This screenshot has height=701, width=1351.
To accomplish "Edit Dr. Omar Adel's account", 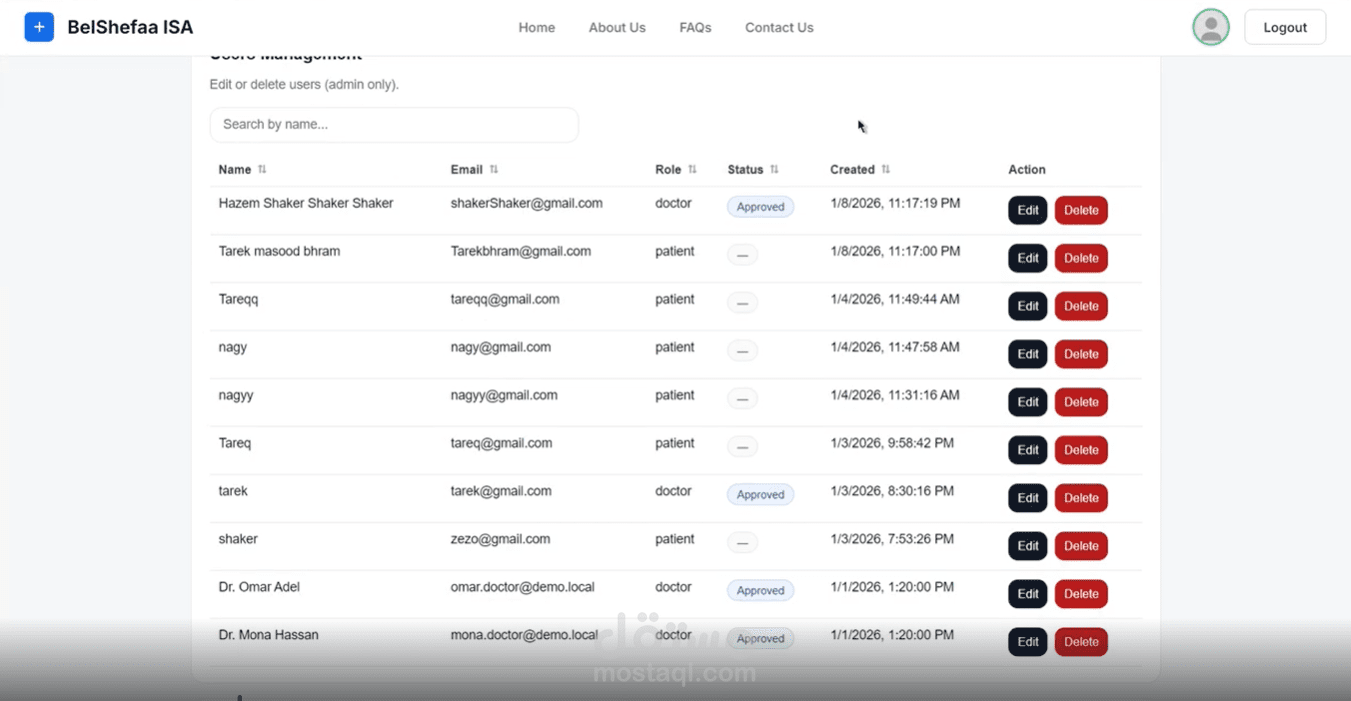I will tap(1028, 594).
